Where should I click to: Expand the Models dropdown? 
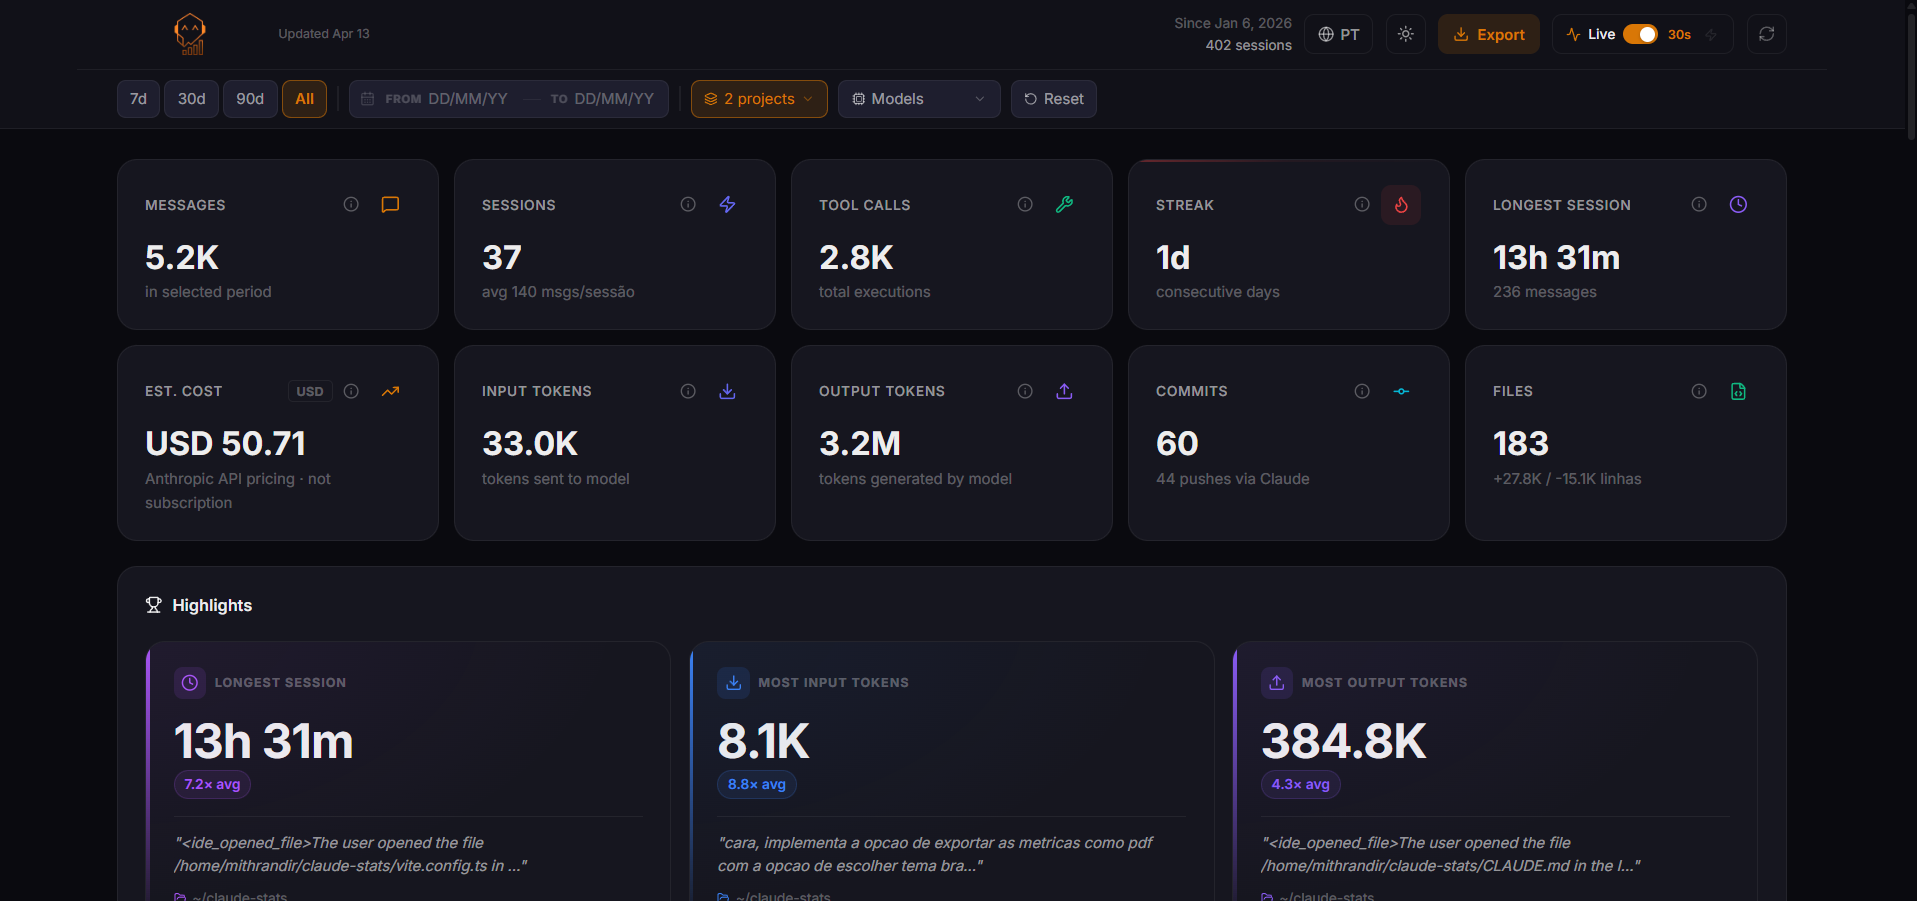(918, 98)
